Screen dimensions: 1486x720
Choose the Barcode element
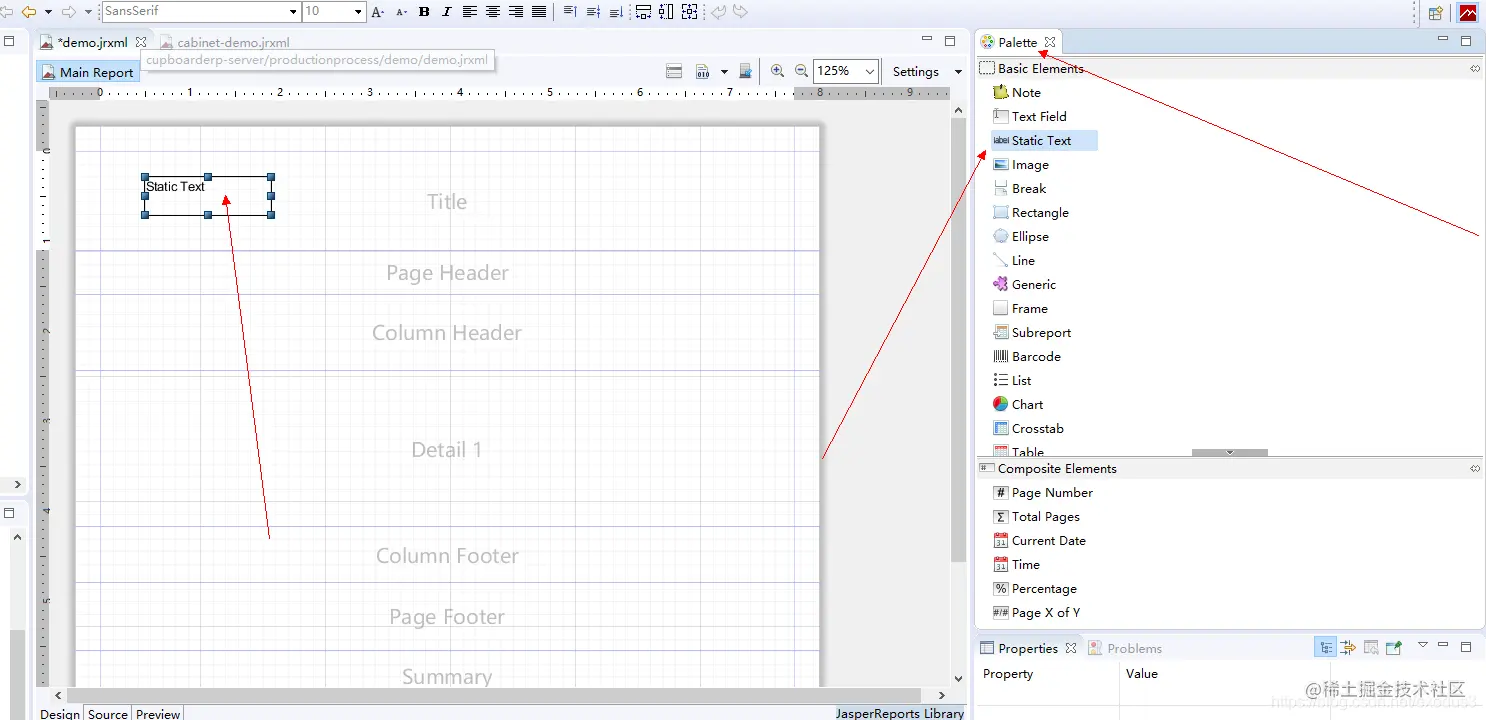[x=1027, y=357]
